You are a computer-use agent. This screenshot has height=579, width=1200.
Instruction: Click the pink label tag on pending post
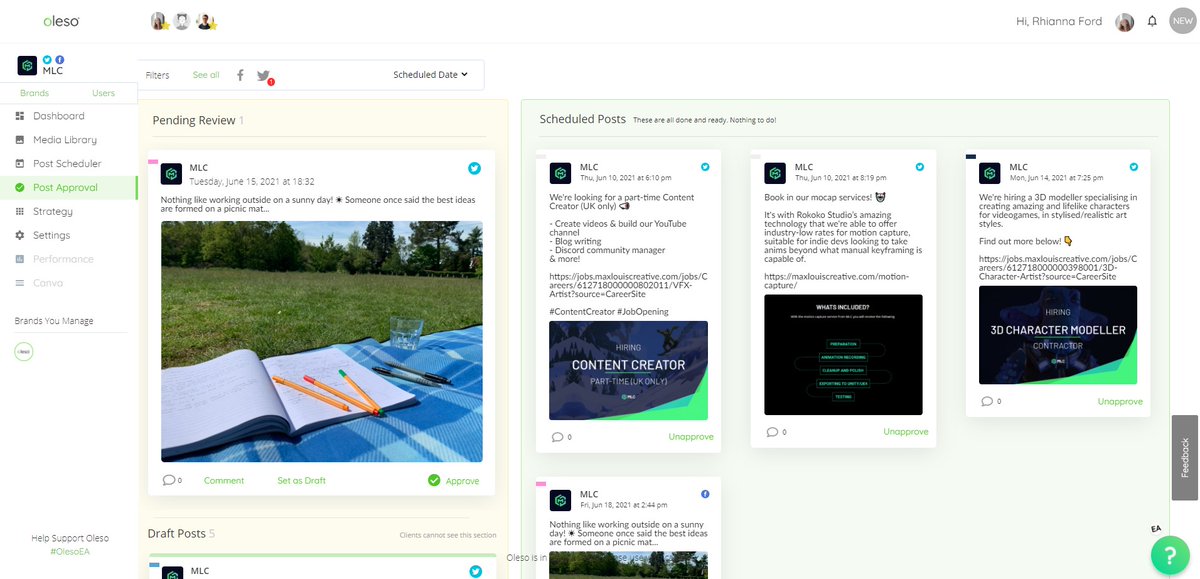tap(153, 162)
